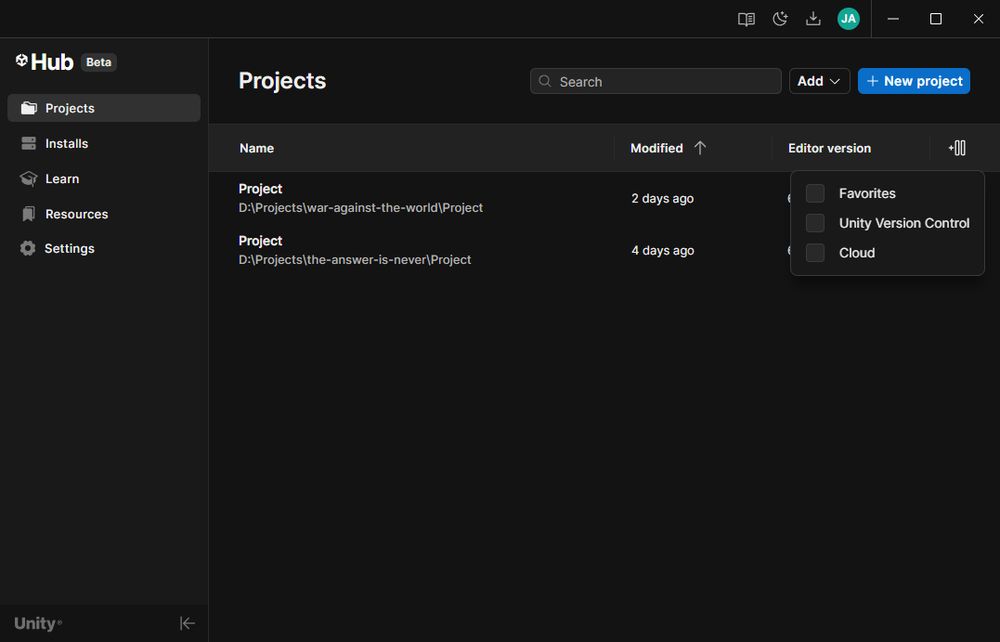This screenshot has height=642, width=1000.
Task: Open the Resources section
Action: (x=104, y=214)
